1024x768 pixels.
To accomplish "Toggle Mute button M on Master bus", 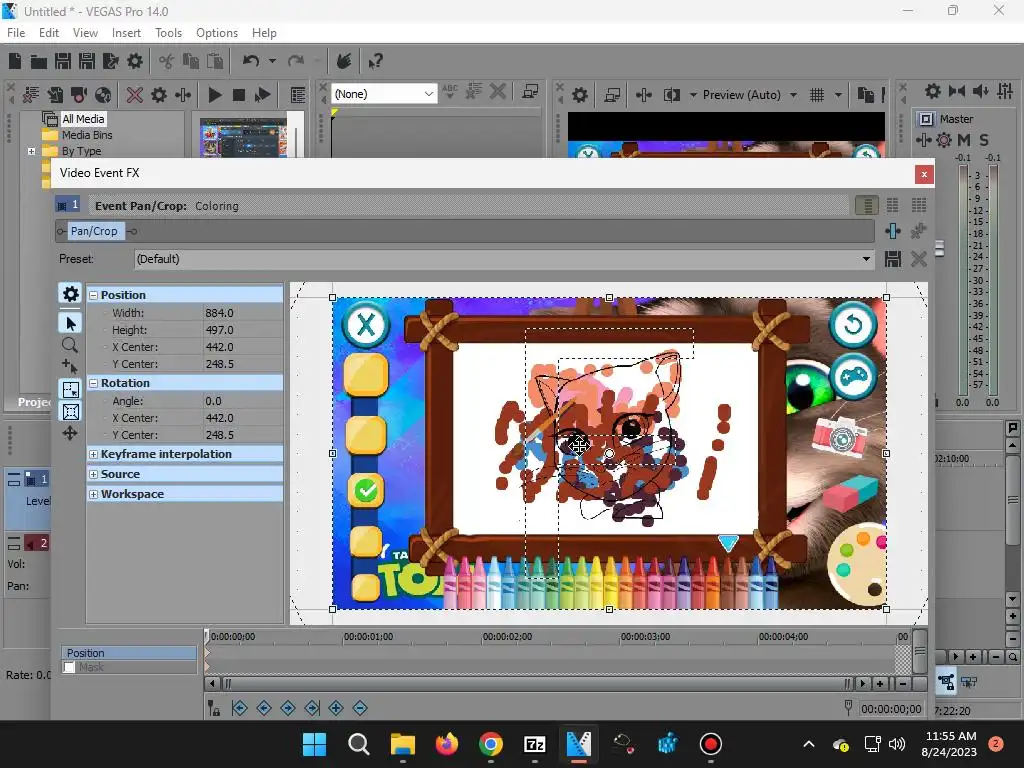I will (964, 140).
